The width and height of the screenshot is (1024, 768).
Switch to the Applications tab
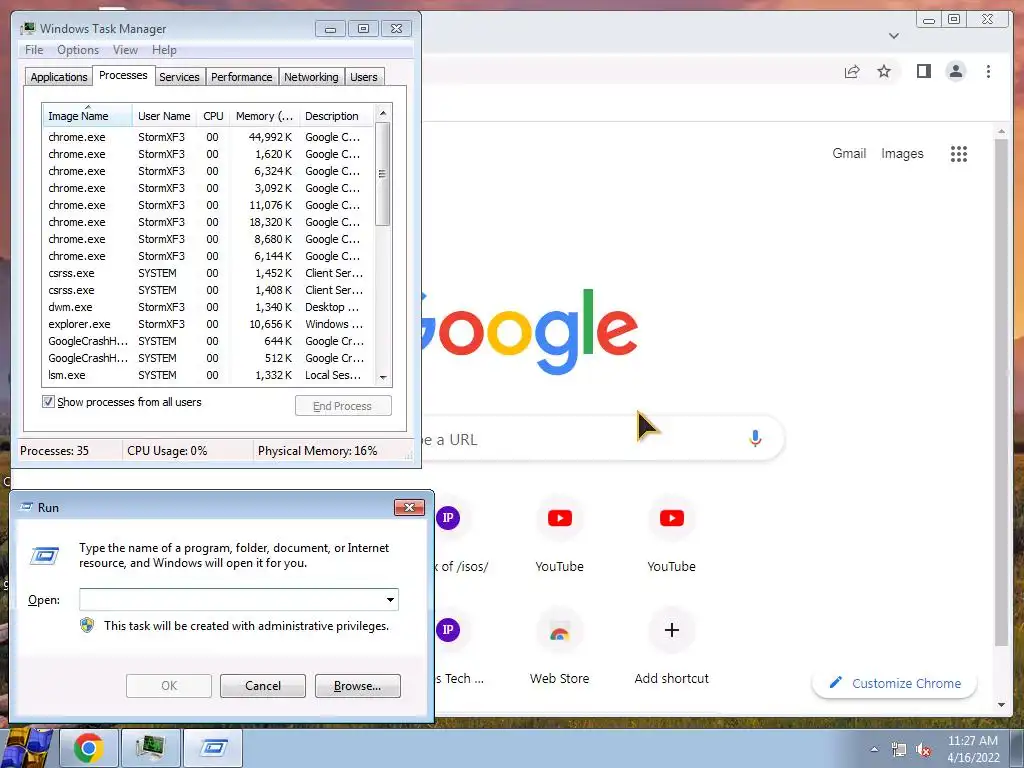(59, 77)
